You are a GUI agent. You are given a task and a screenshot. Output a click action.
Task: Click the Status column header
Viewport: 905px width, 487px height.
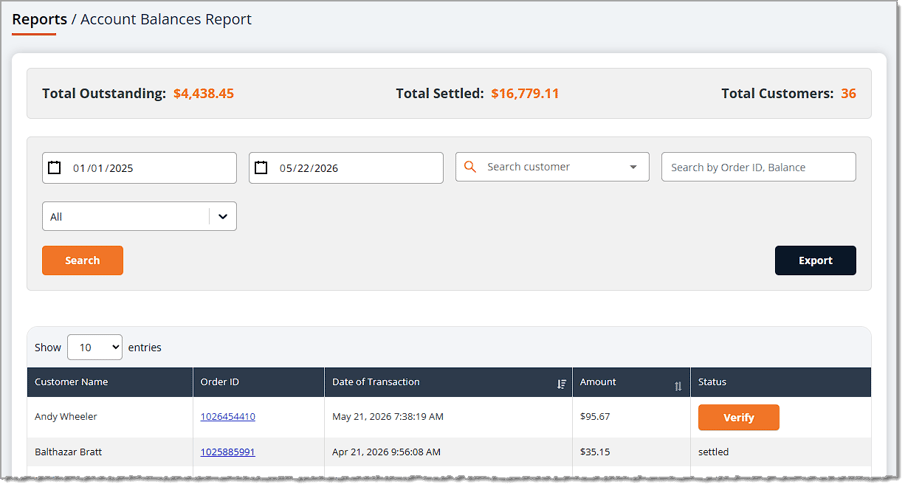pos(780,382)
